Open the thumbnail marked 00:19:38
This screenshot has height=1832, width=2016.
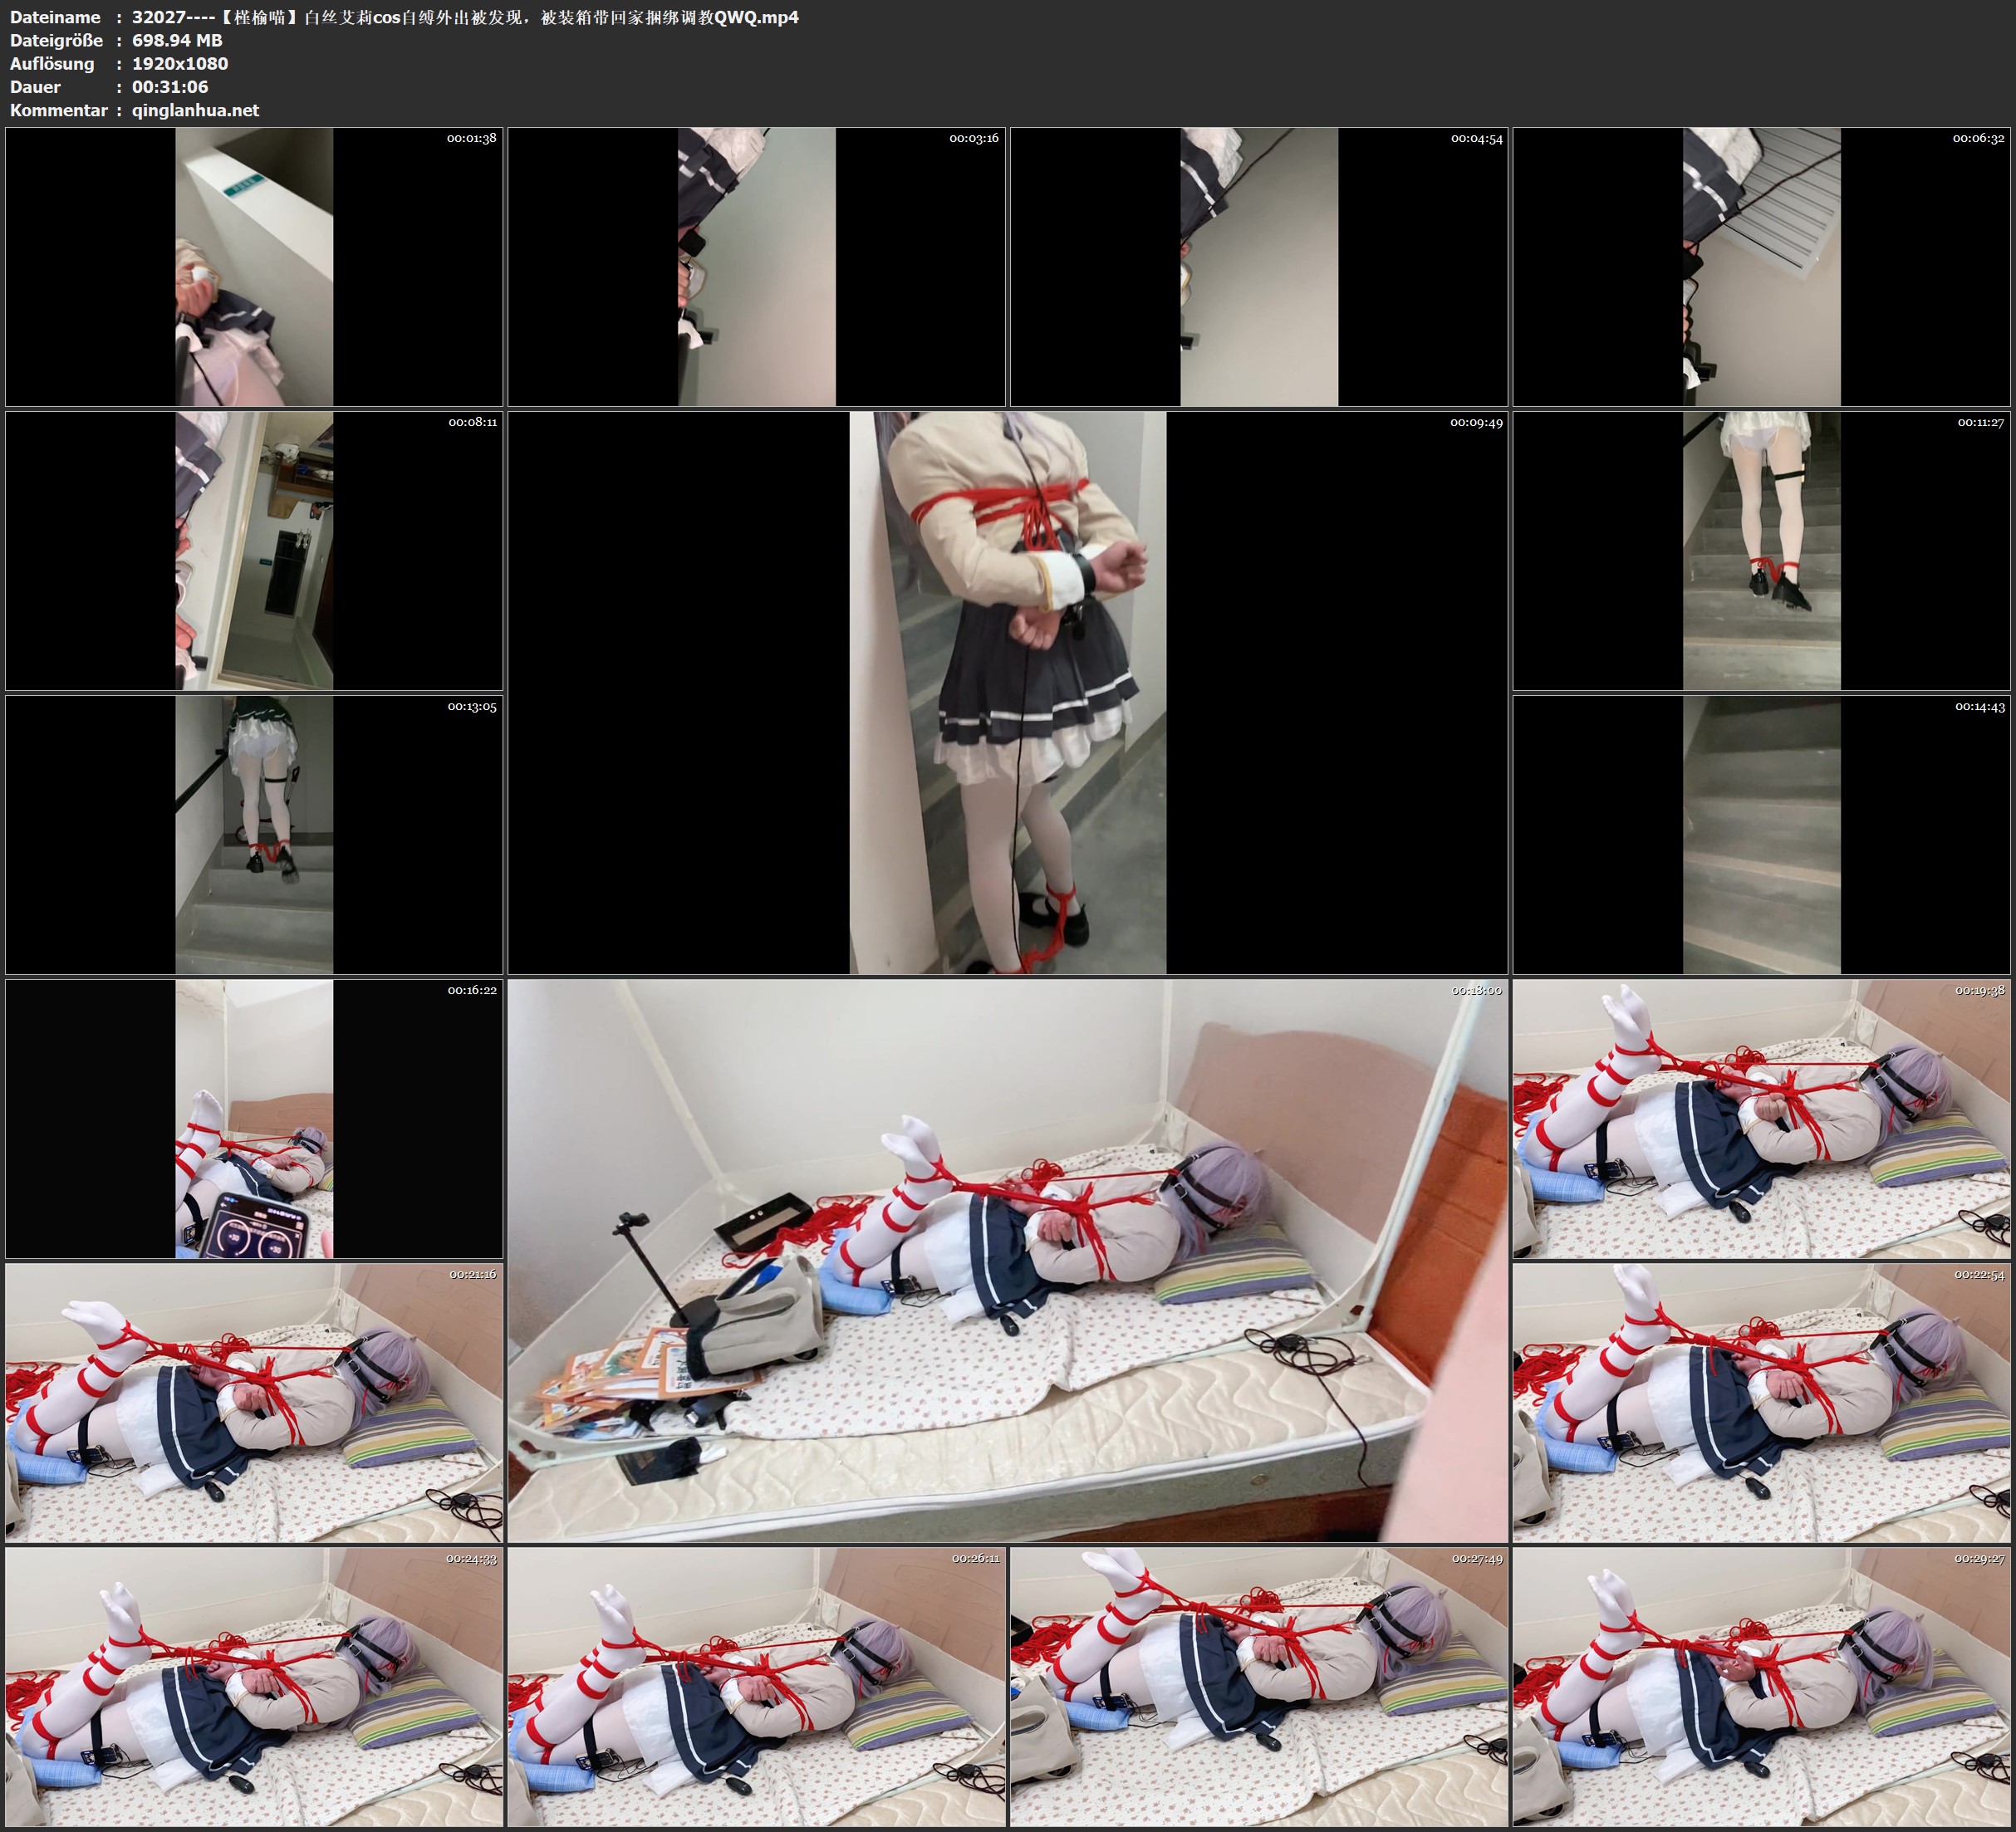tap(1761, 1118)
